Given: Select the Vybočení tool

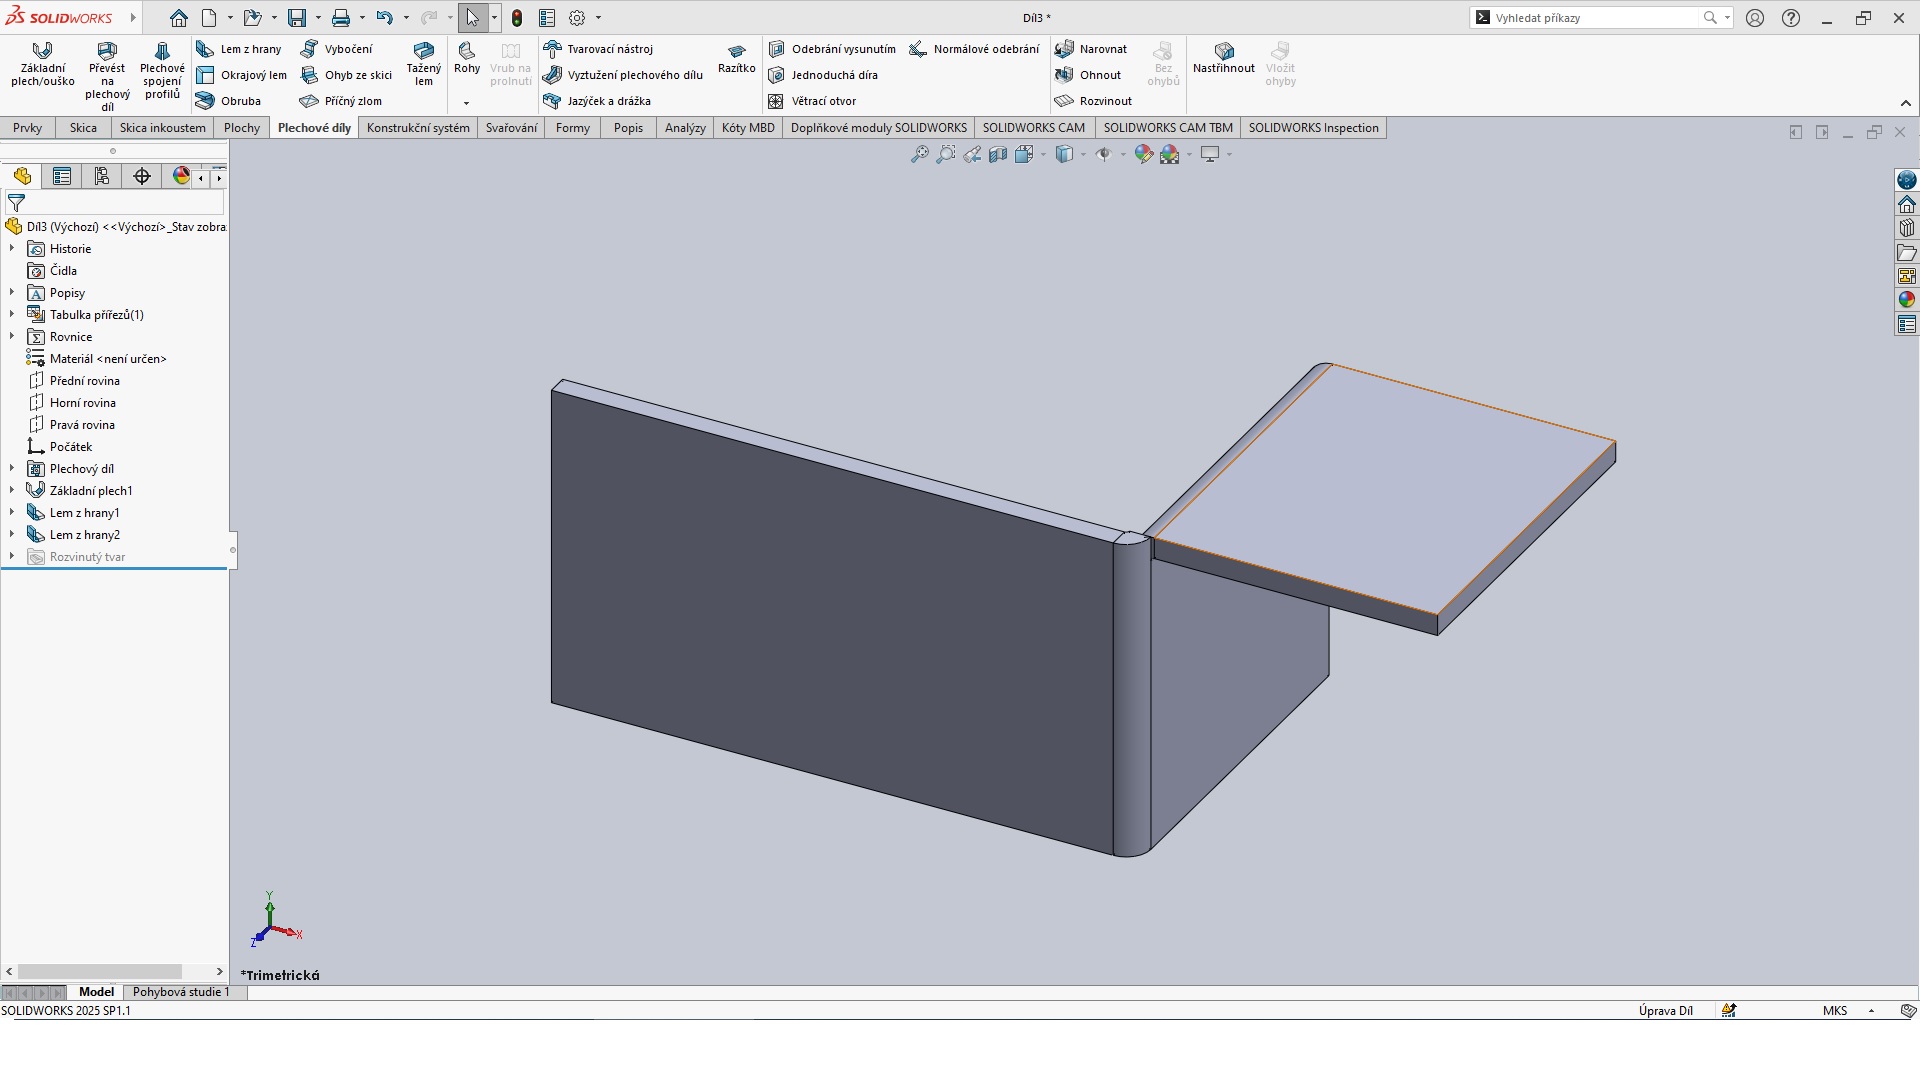Looking at the screenshot, I should [336, 49].
